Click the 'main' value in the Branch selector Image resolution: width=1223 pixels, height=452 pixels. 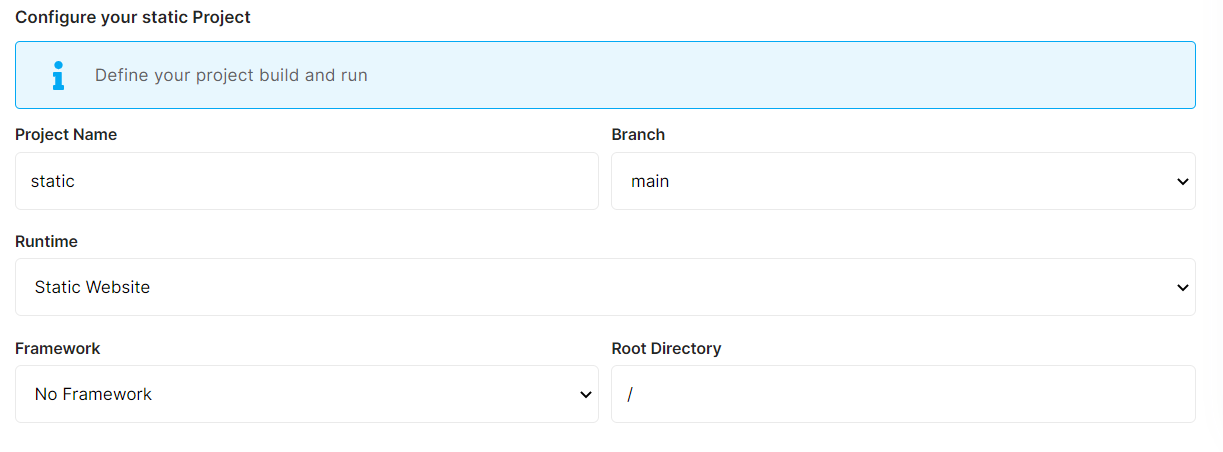[x=650, y=181]
